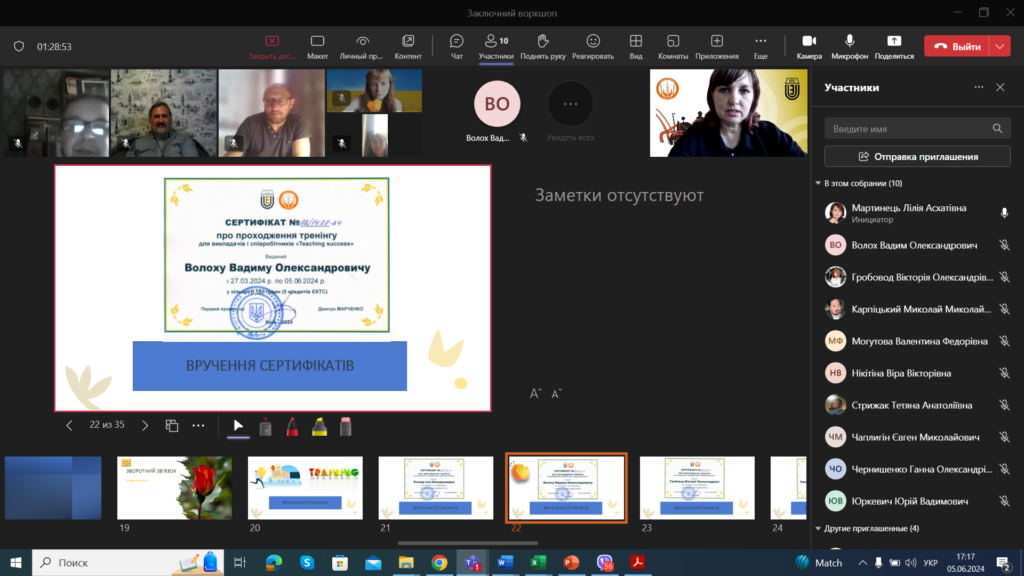
Task: Expand the 'Другие приглашенные (4)' section
Action: [818, 528]
